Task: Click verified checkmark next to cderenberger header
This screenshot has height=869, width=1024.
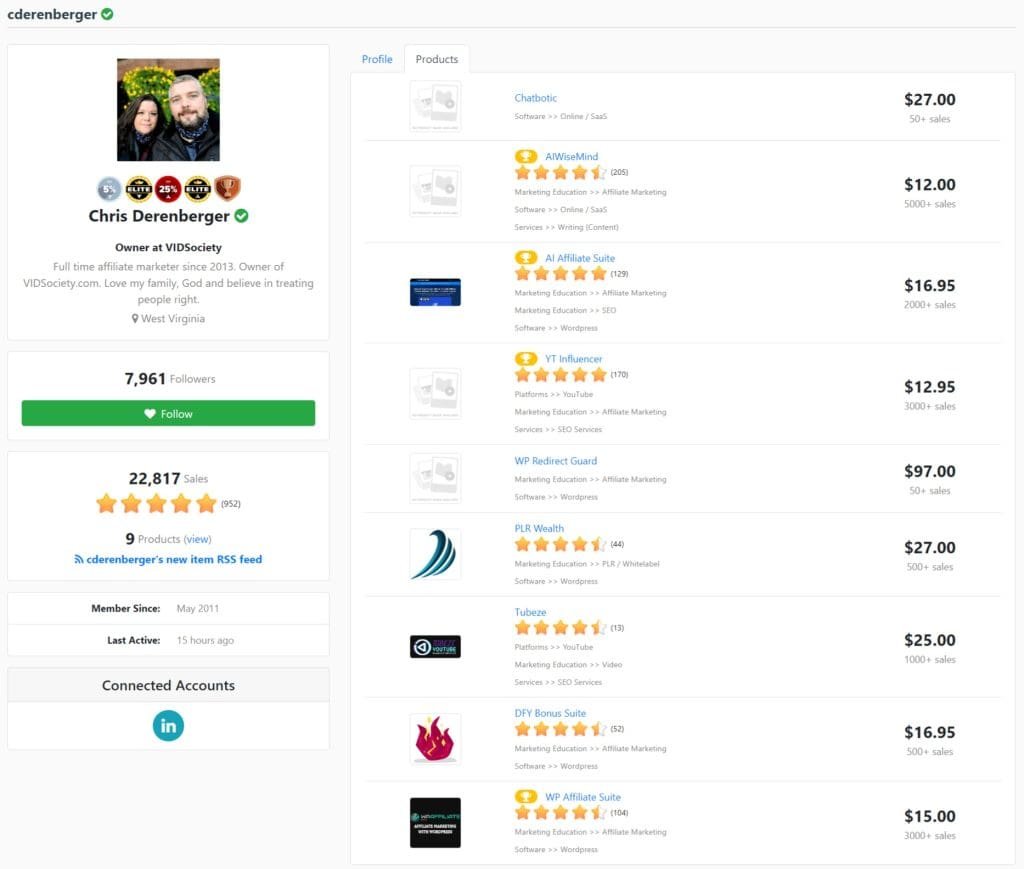Action: pyautogui.click(x=107, y=14)
